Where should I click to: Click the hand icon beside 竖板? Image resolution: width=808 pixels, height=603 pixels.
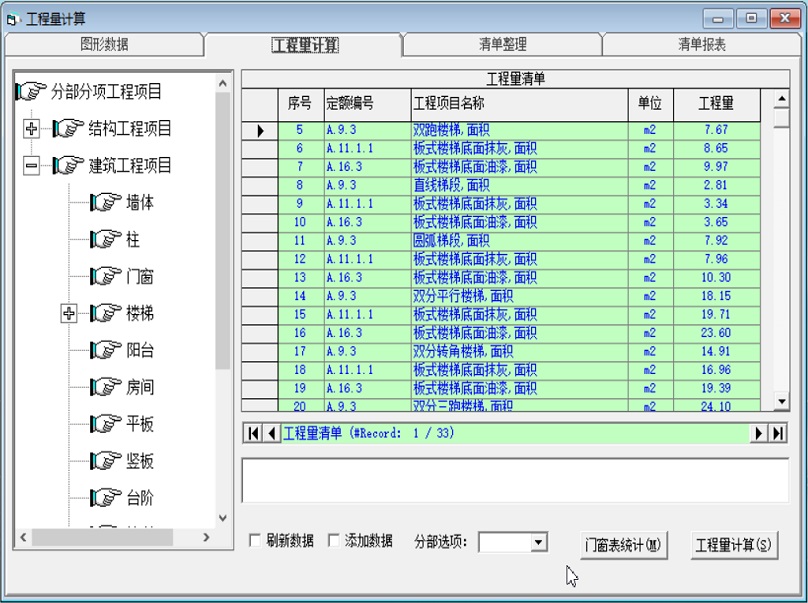106,461
